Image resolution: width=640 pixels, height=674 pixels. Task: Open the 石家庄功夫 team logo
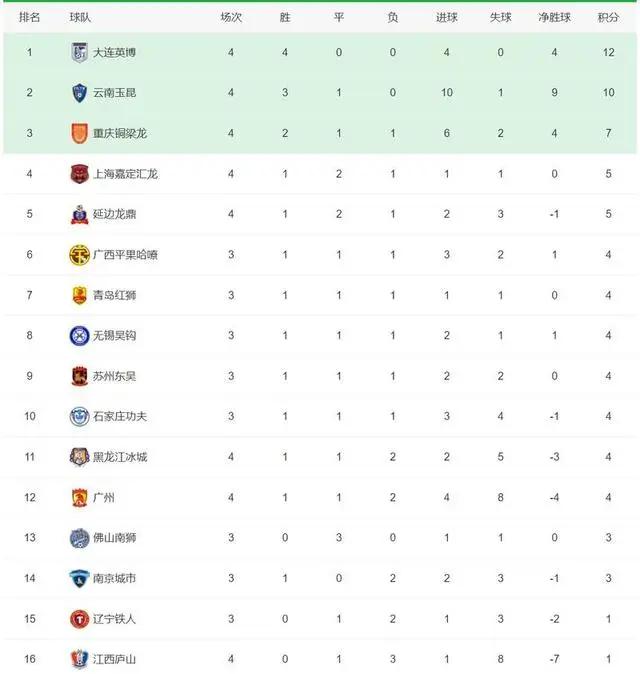pyautogui.click(x=79, y=417)
